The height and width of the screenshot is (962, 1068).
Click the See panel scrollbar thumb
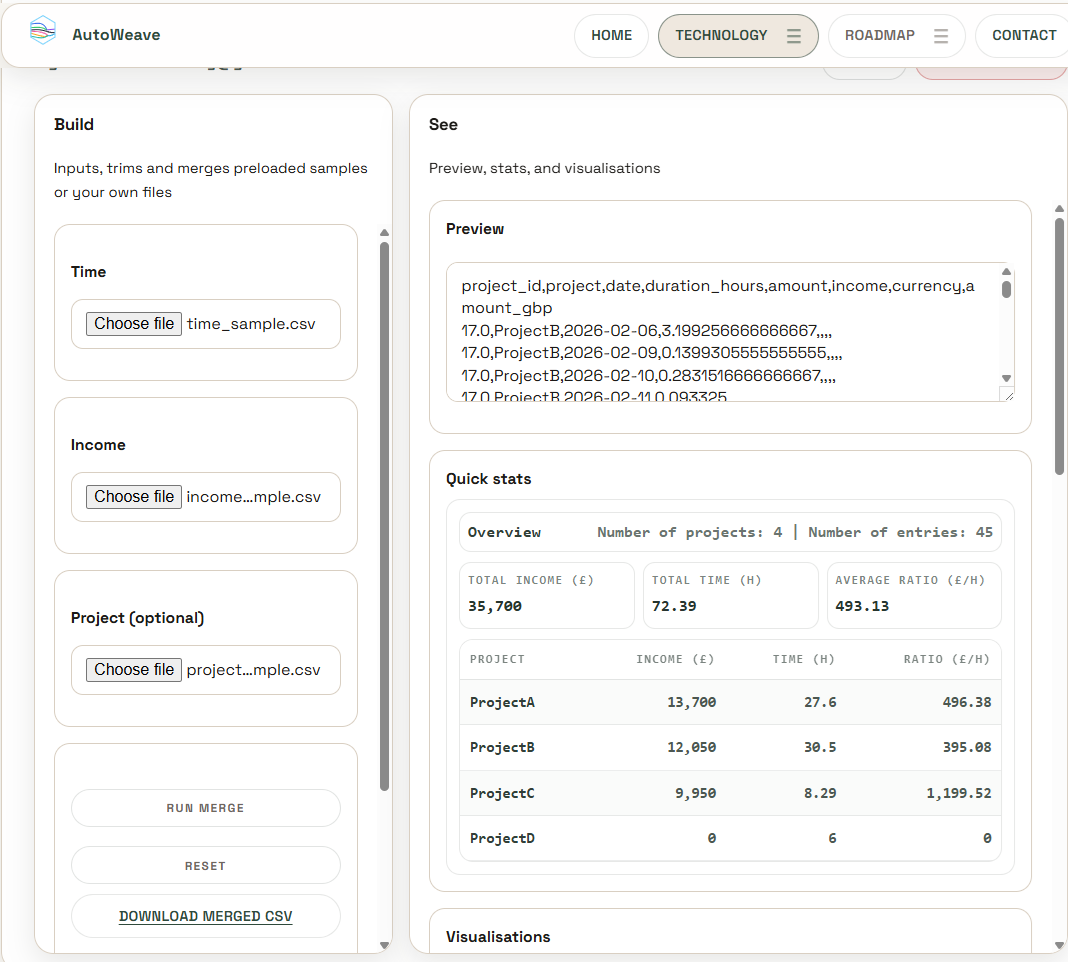(1059, 346)
